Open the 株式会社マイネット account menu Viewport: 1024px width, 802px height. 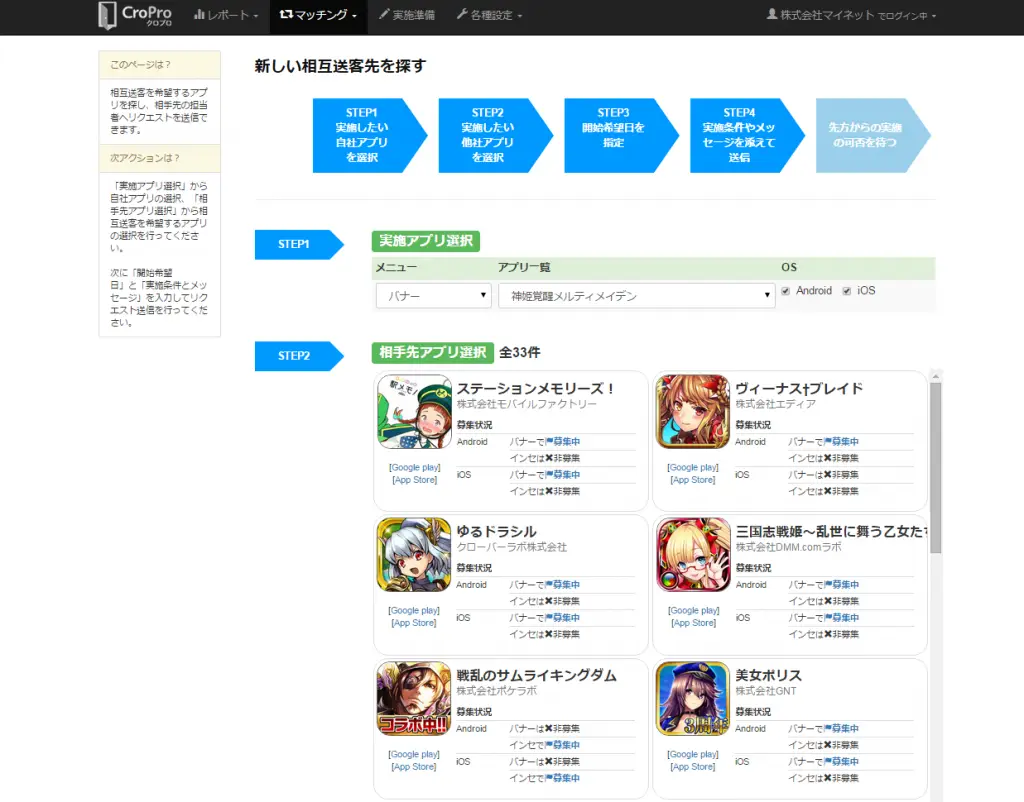click(851, 15)
